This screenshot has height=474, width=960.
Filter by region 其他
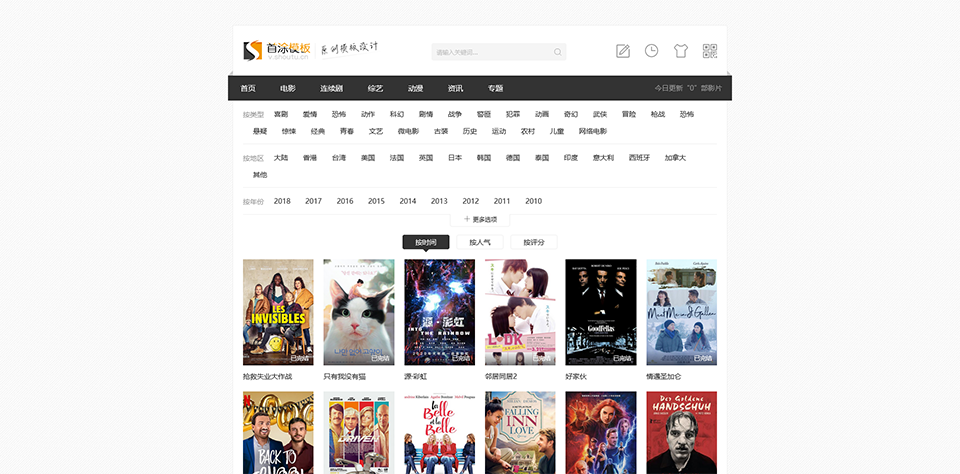tap(260, 175)
